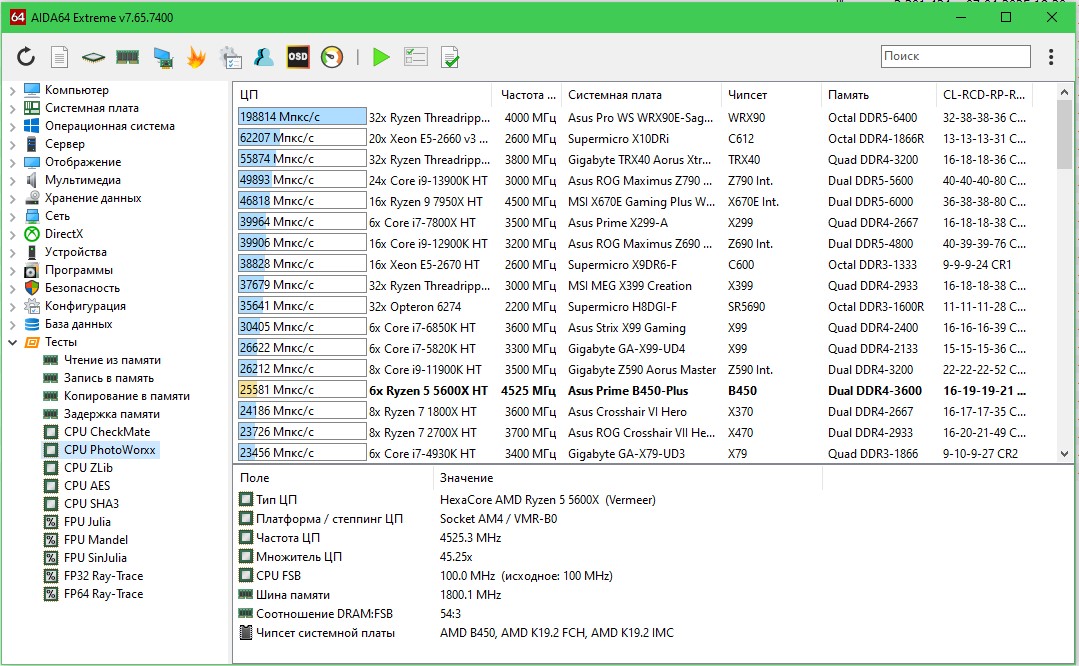Select Сеть in the sidebar tree

click(57, 216)
